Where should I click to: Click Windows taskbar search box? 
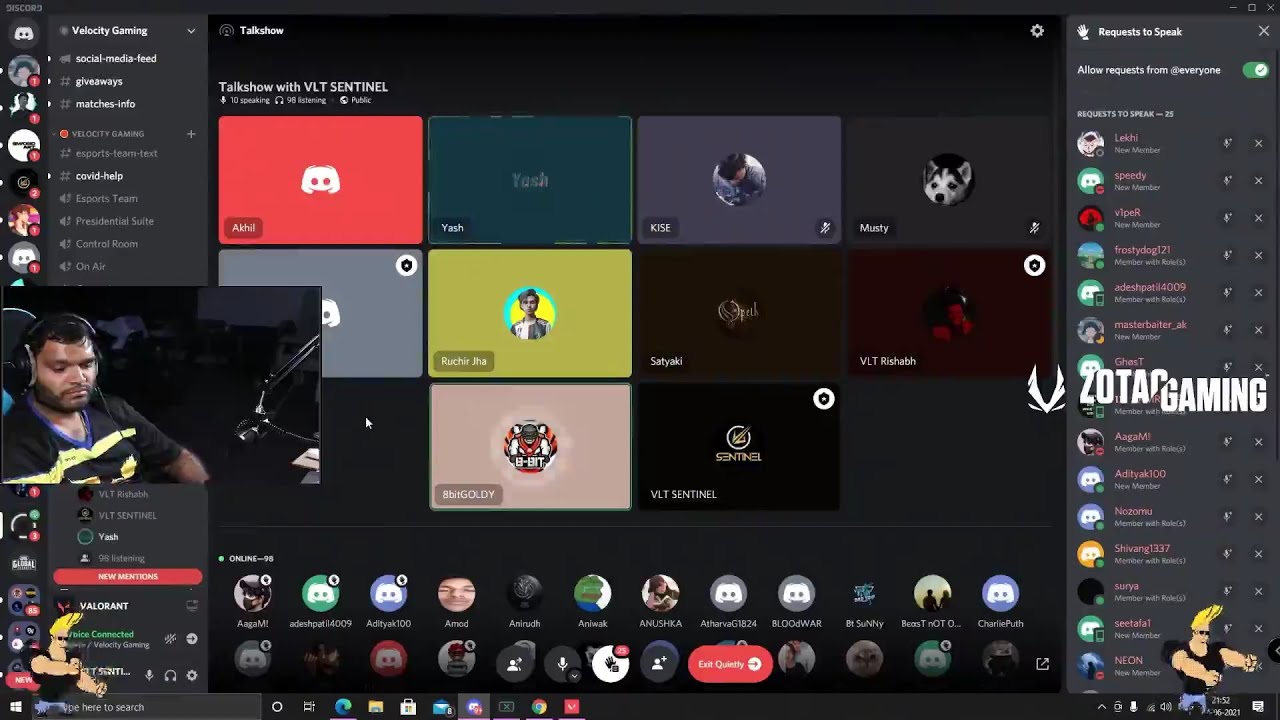(146, 707)
